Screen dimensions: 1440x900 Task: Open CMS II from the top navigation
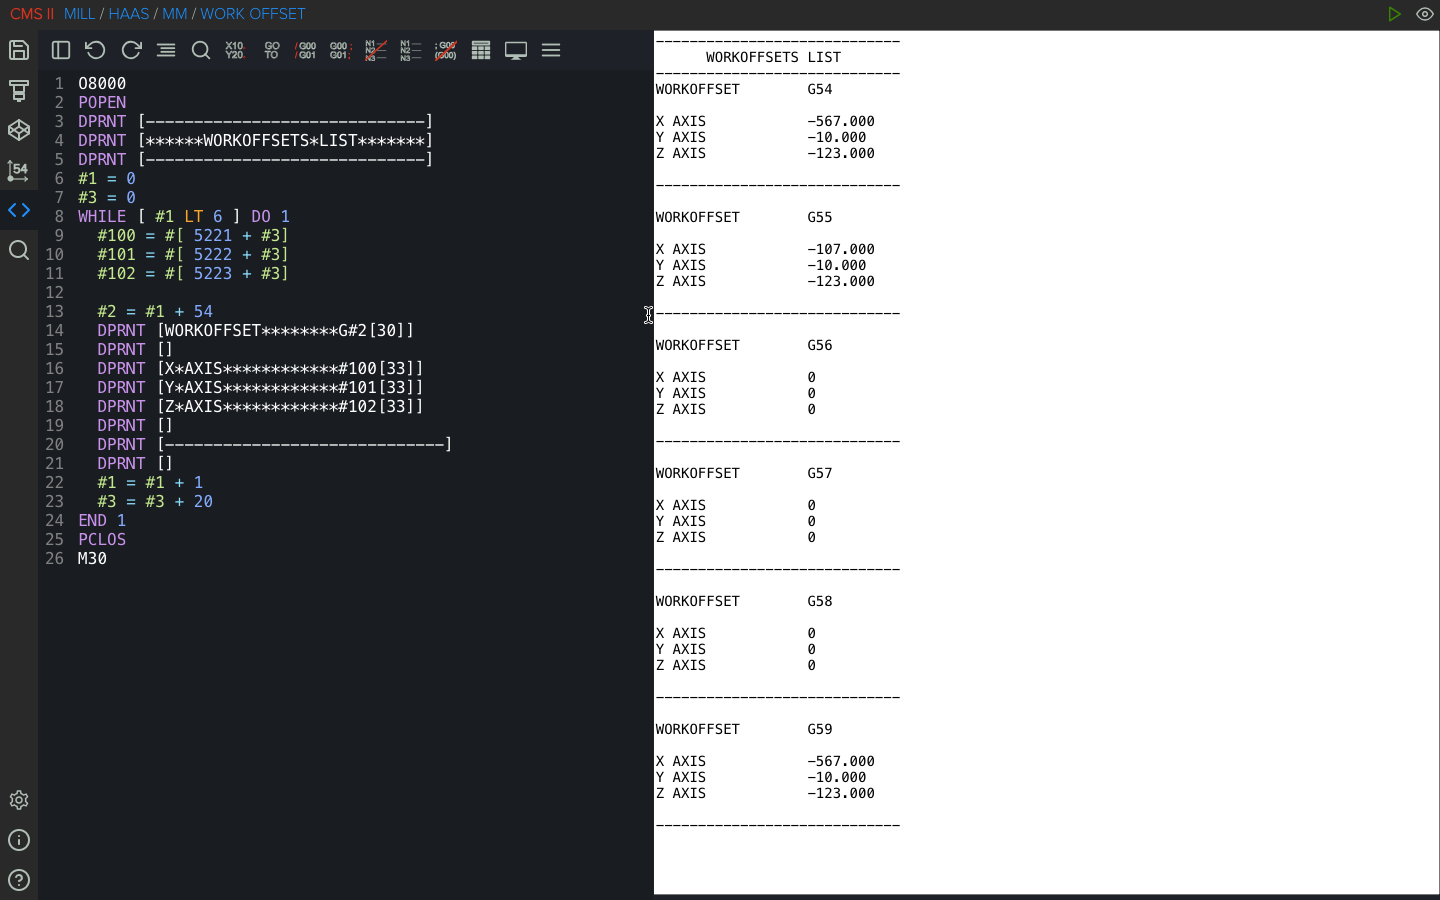(x=31, y=14)
